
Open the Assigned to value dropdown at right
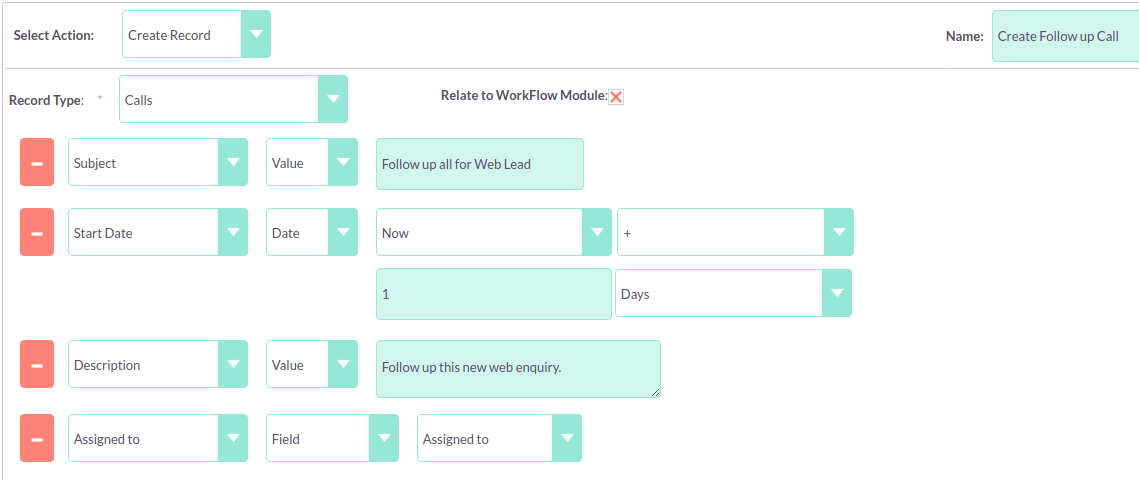point(499,439)
